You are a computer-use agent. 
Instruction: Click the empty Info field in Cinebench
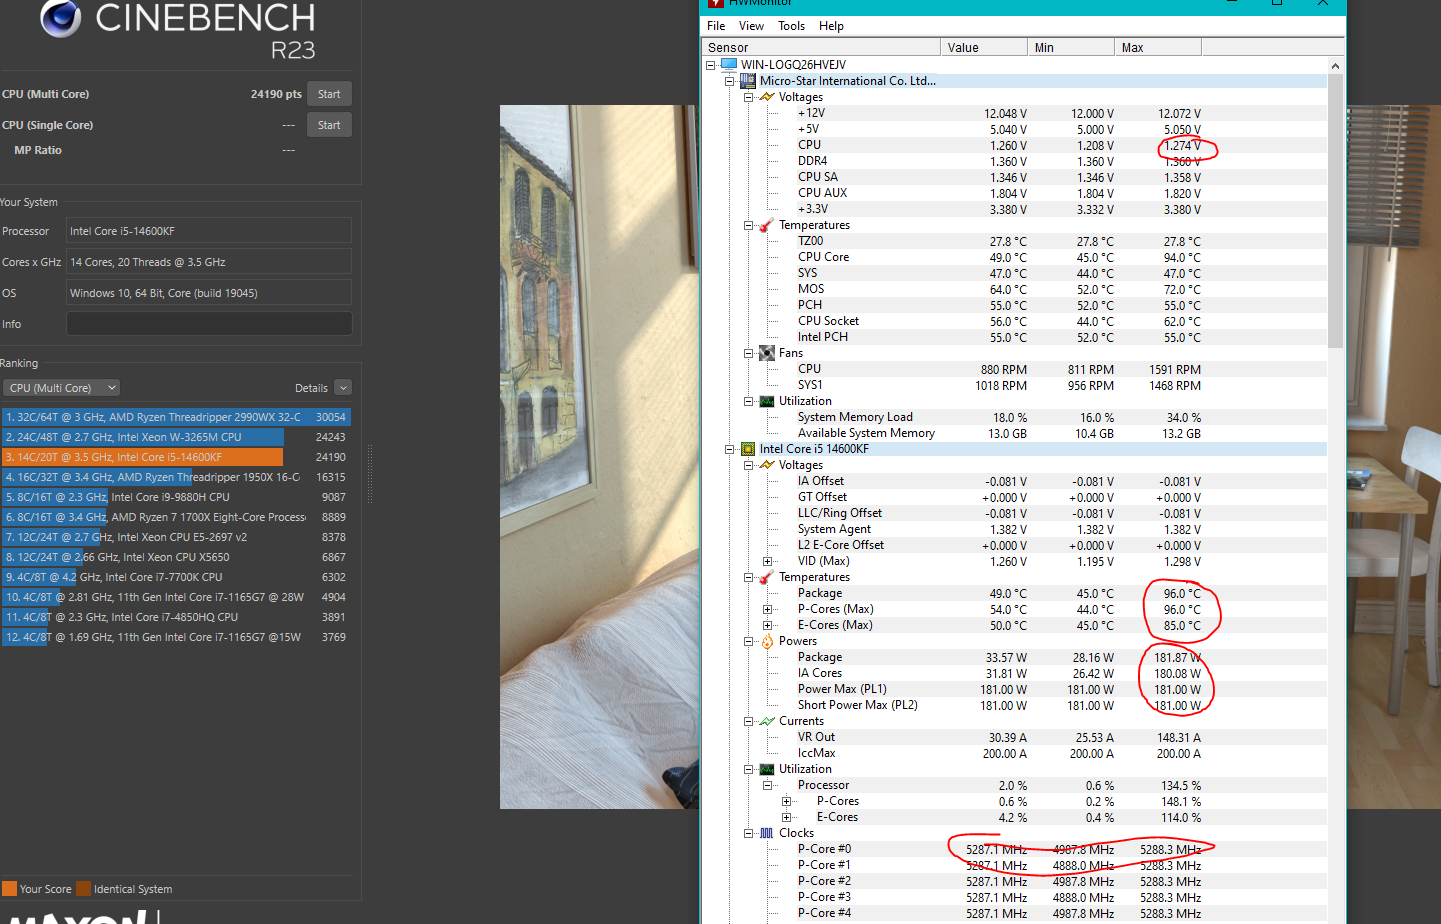[x=209, y=324]
